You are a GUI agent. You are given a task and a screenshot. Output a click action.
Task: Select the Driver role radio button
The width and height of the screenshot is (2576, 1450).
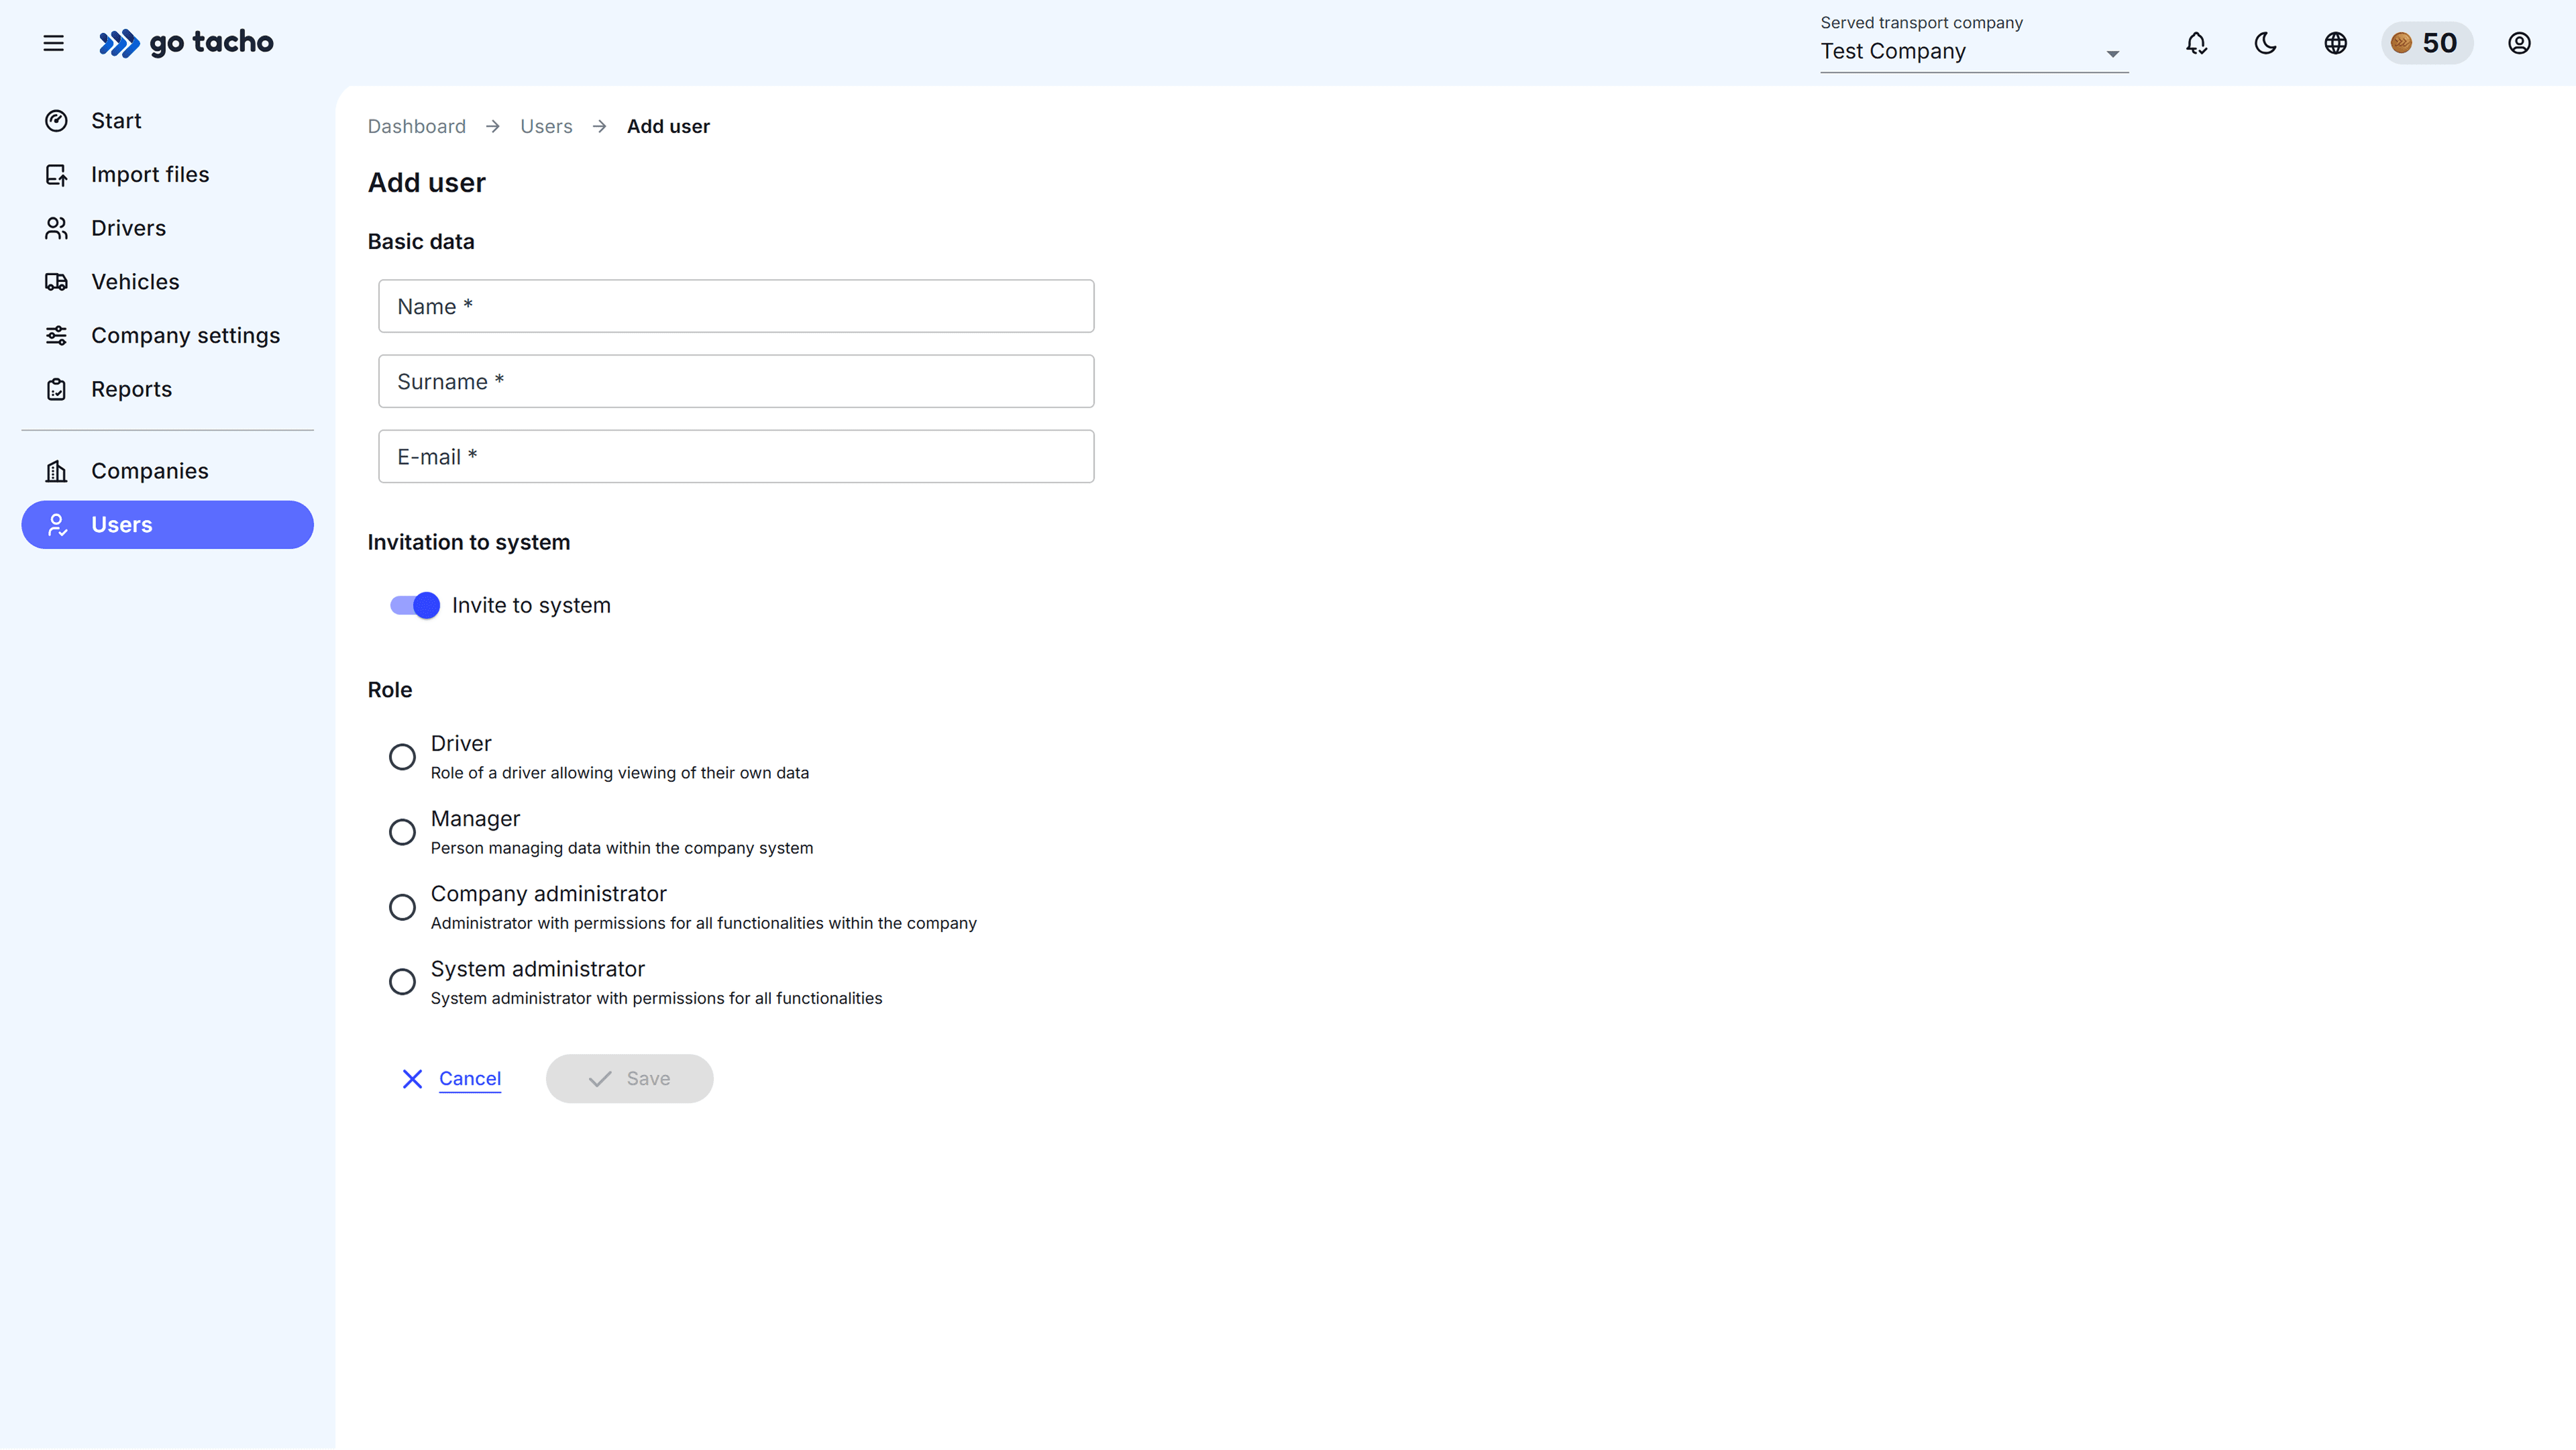click(402, 757)
